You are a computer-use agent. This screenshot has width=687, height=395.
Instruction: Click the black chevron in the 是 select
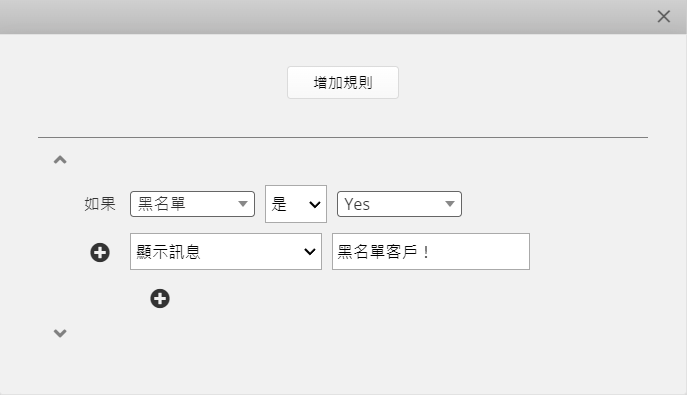[315, 205]
